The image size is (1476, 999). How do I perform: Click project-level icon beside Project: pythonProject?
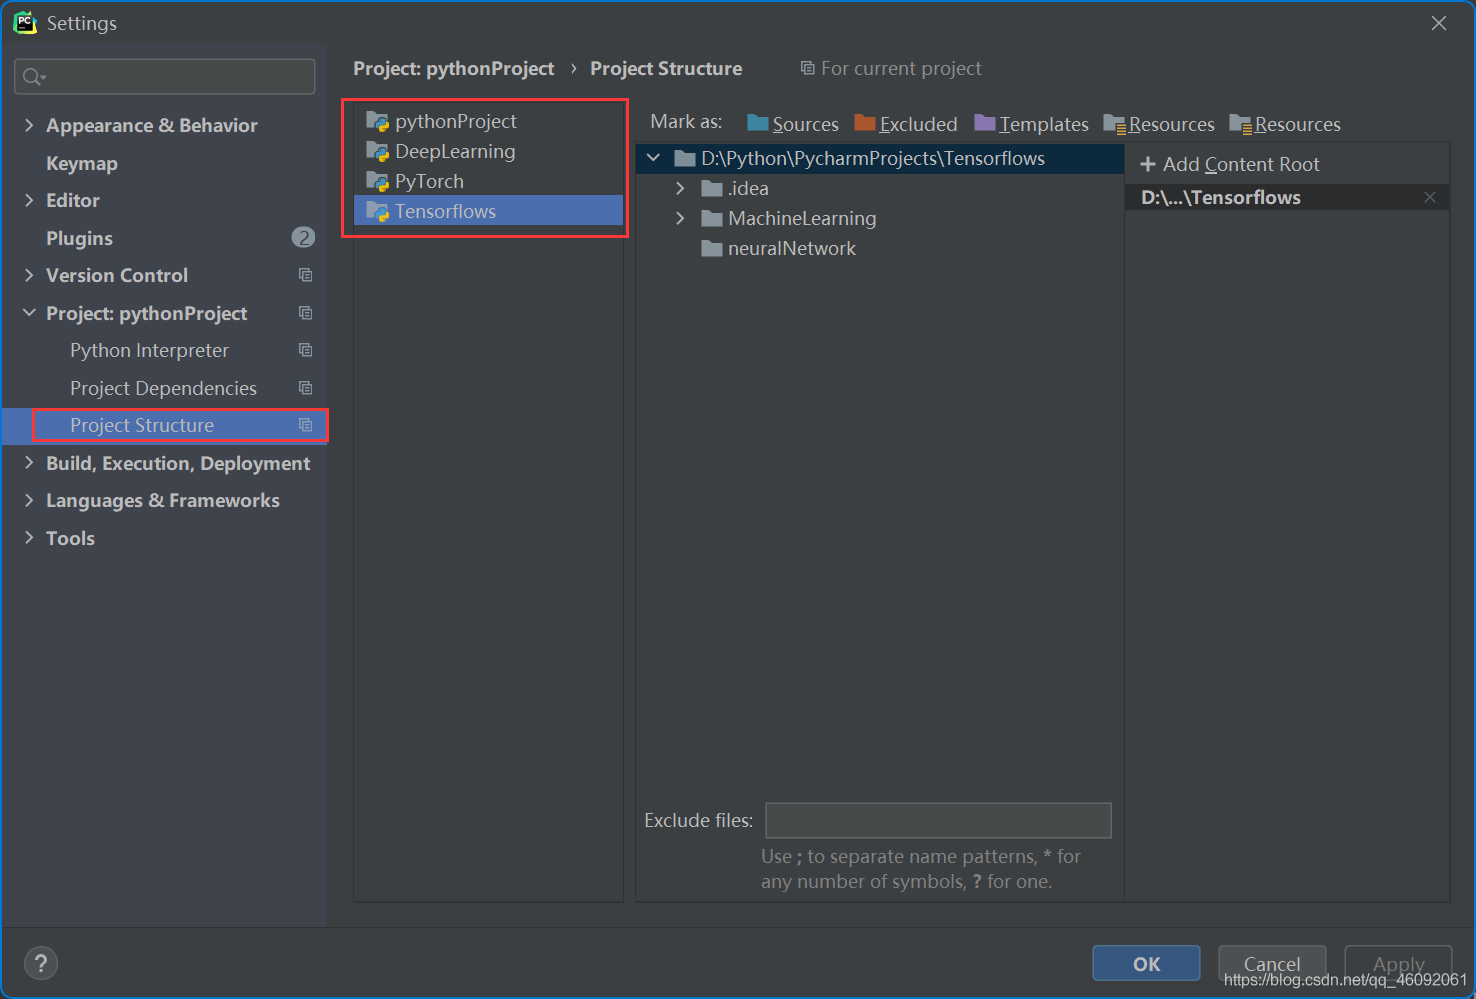click(x=306, y=313)
